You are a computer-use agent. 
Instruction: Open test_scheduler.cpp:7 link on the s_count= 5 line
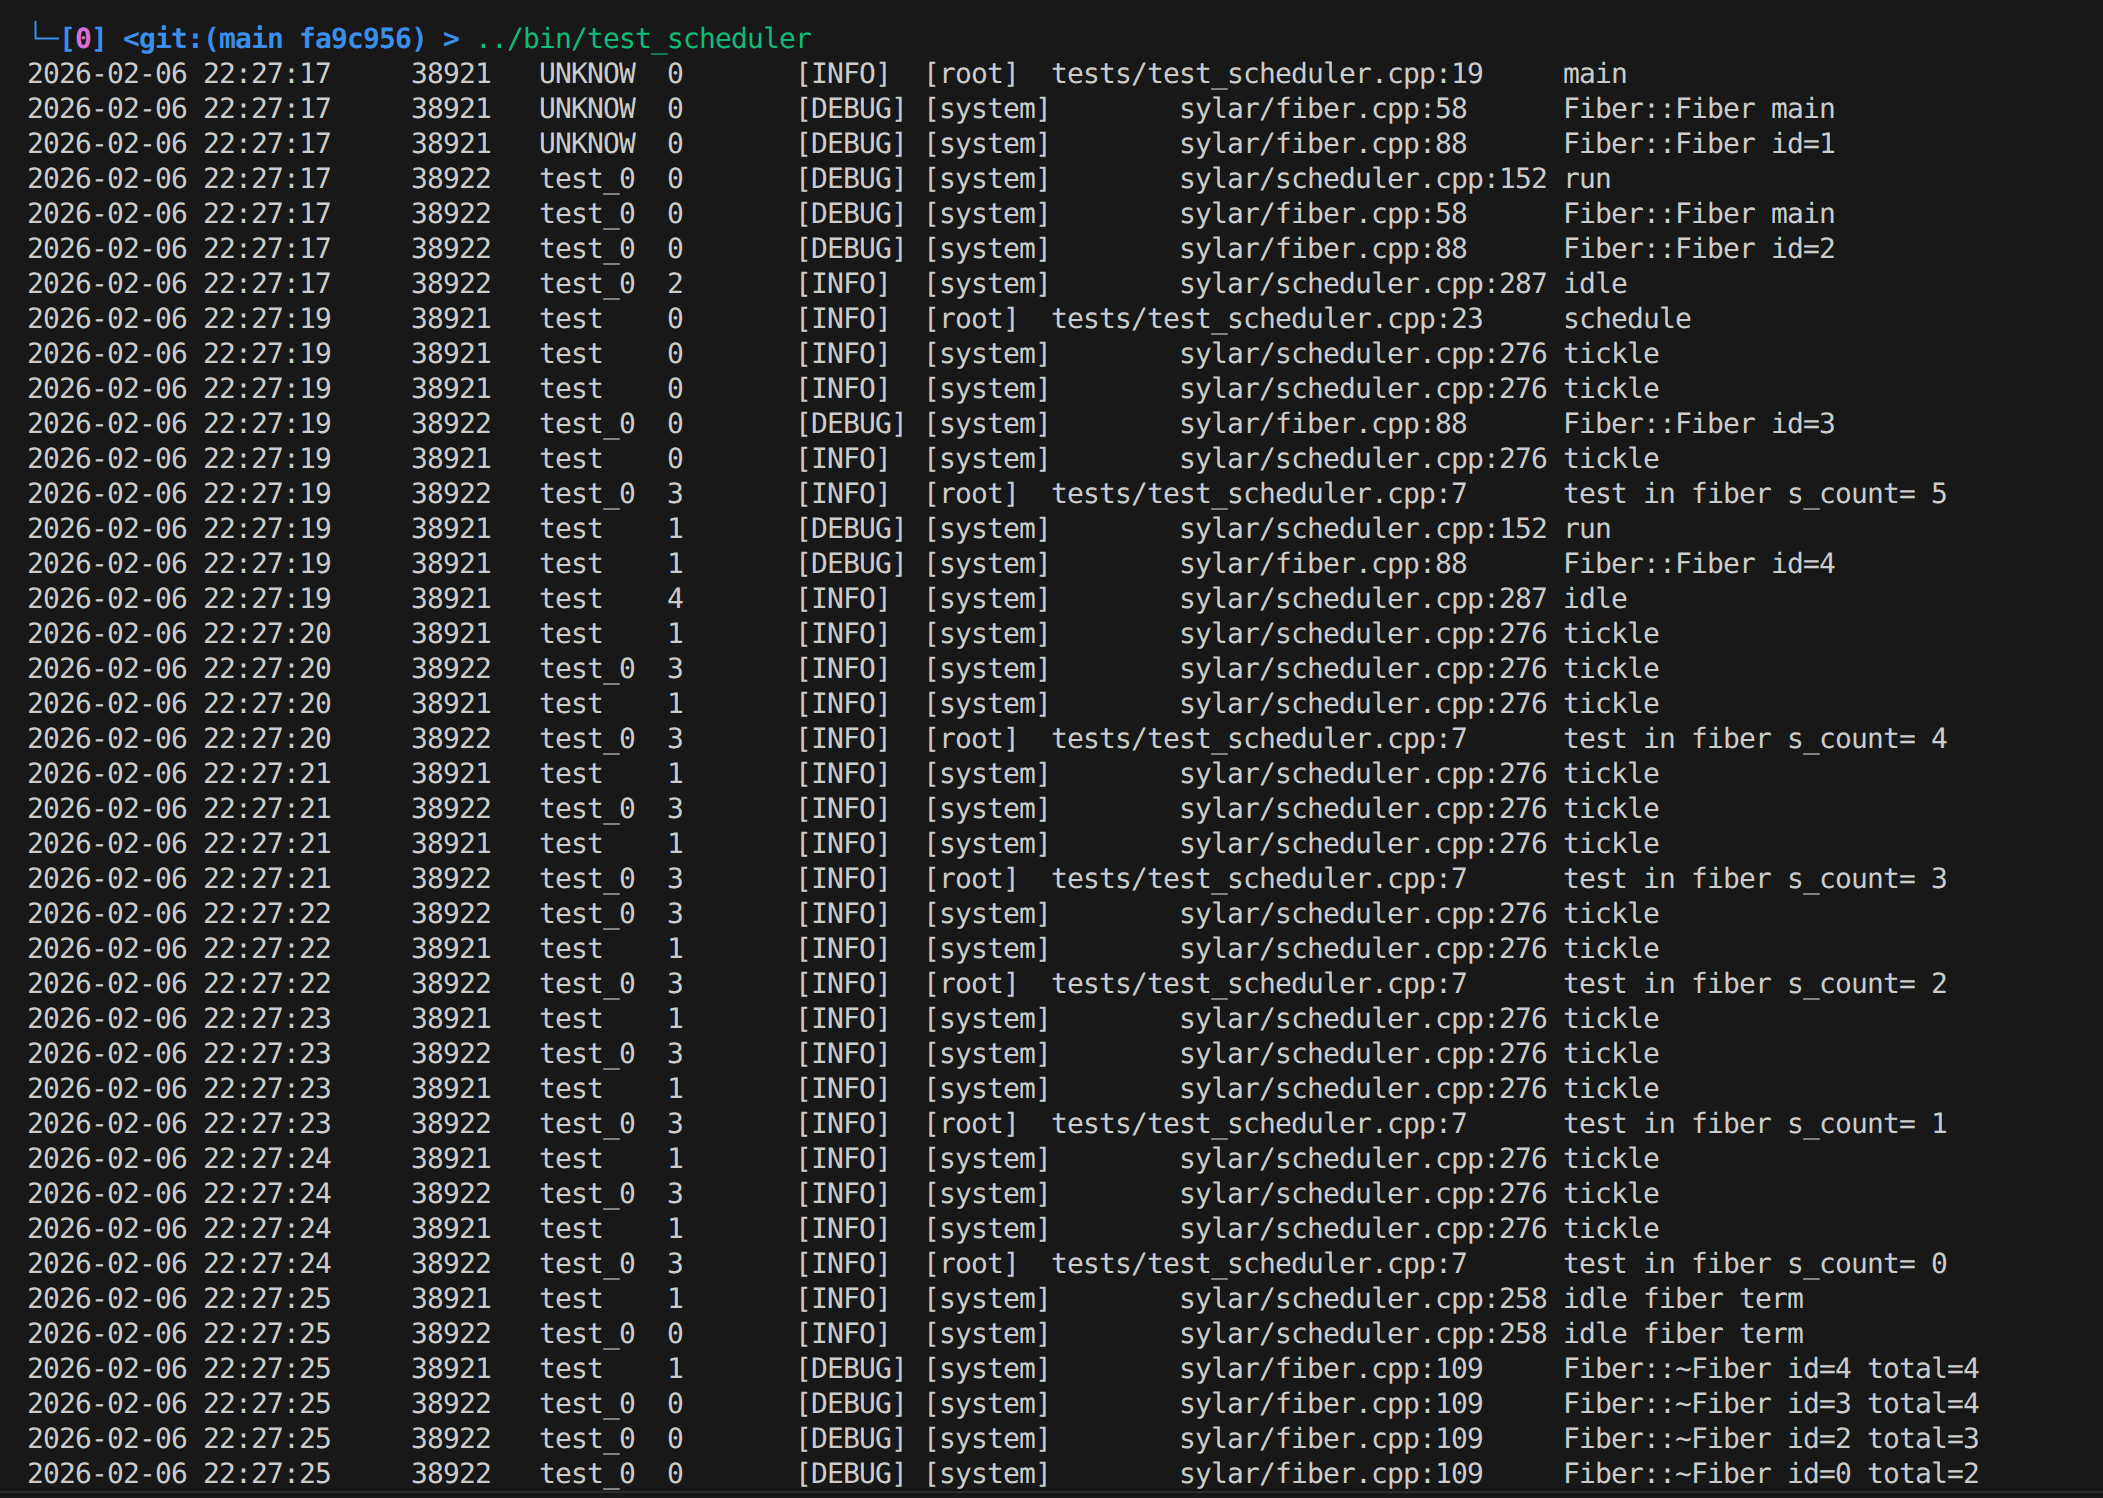pos(1258,494)
